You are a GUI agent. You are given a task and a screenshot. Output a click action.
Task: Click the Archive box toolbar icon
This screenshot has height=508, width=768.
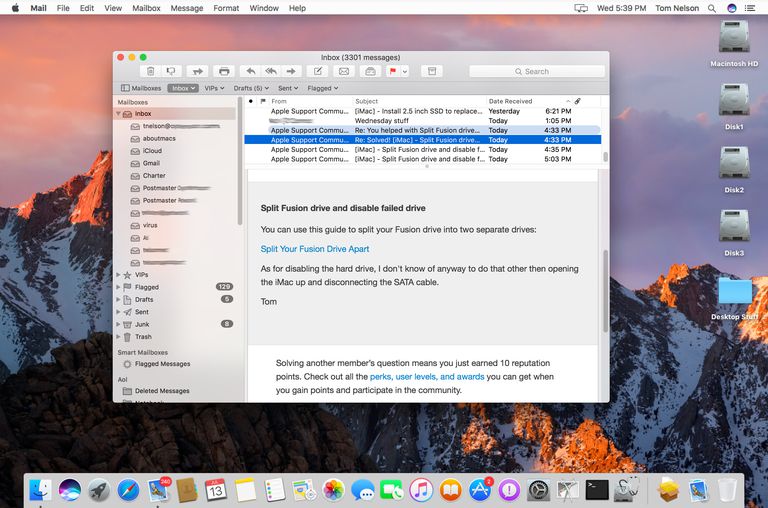tap(431, 71)
